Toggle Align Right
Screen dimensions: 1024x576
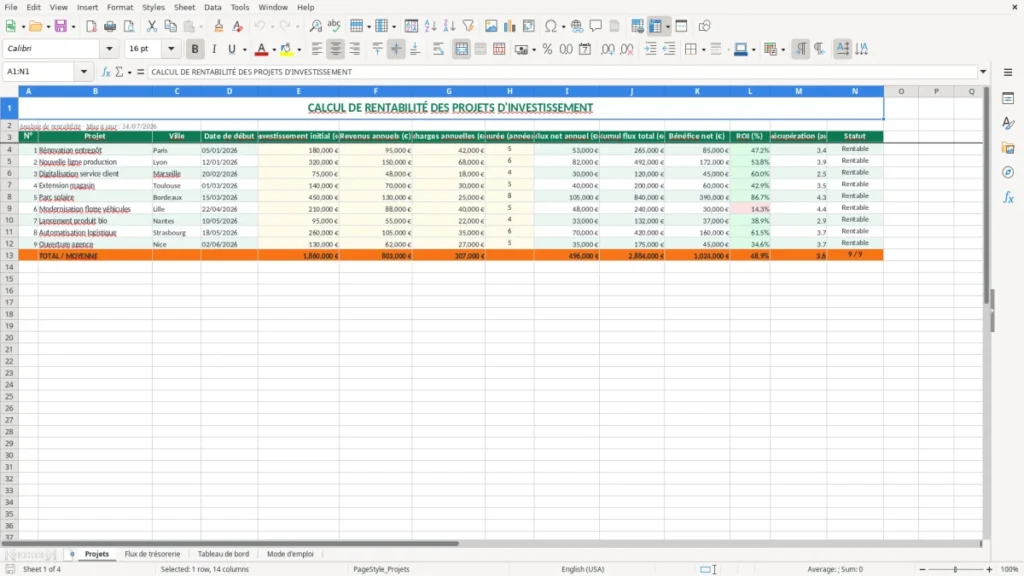pos(355,49)
